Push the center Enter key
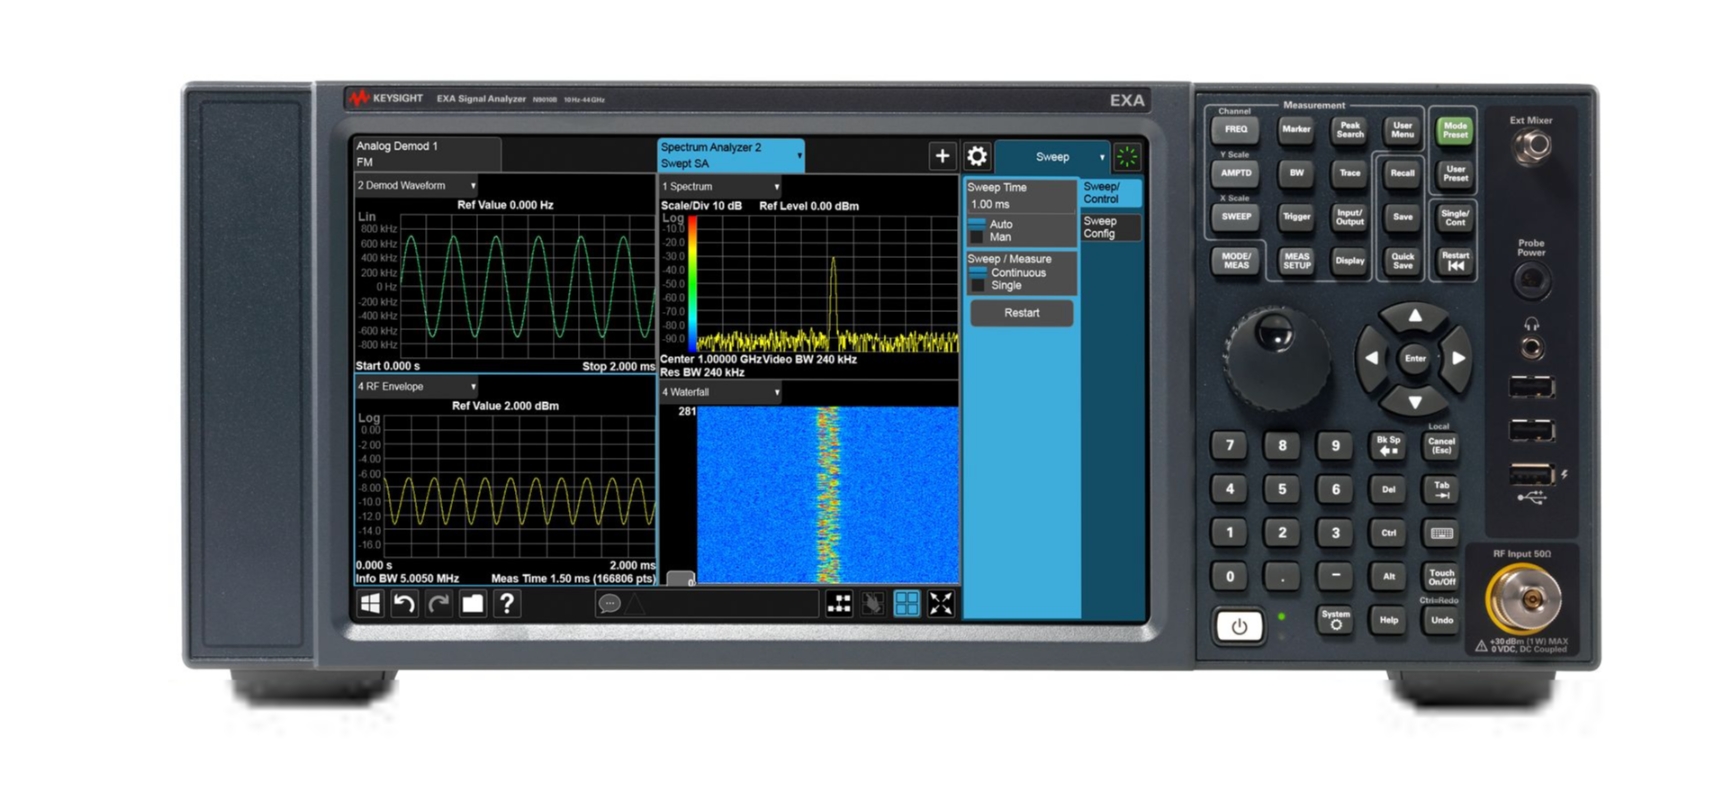Image resolution: width=1711 pixels, height=793 pixels. click(1415, 358)
